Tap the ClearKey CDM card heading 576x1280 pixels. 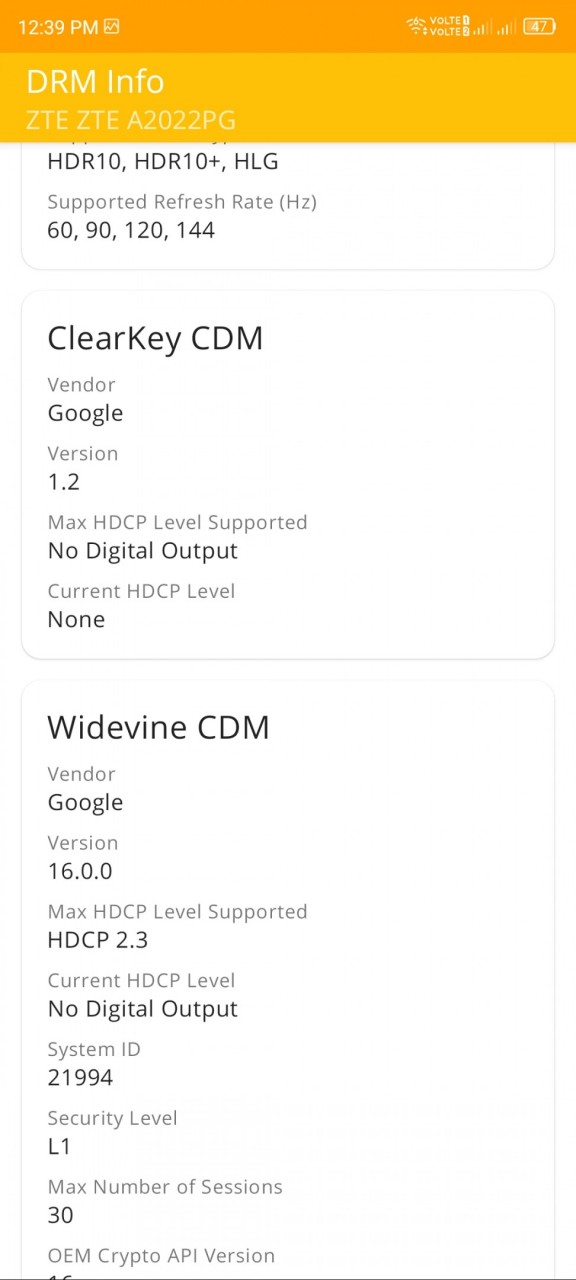155,338
